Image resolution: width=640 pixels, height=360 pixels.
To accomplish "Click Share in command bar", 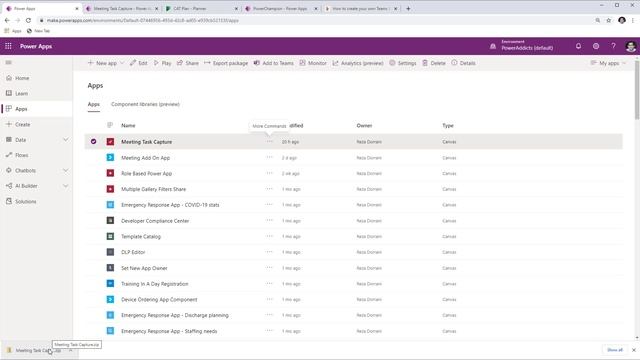I will click(188, 63).
